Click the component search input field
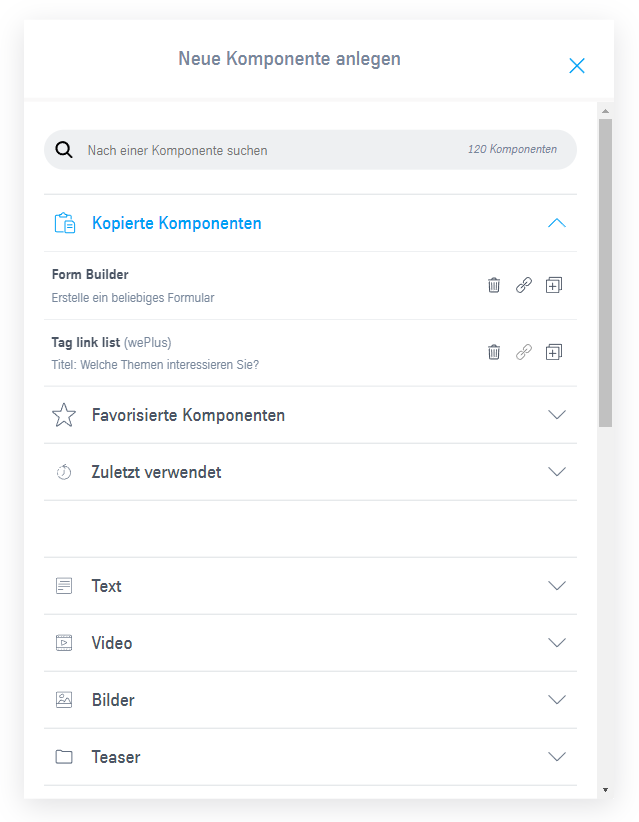This screenshot has width=639, height=822. point(310,150)
